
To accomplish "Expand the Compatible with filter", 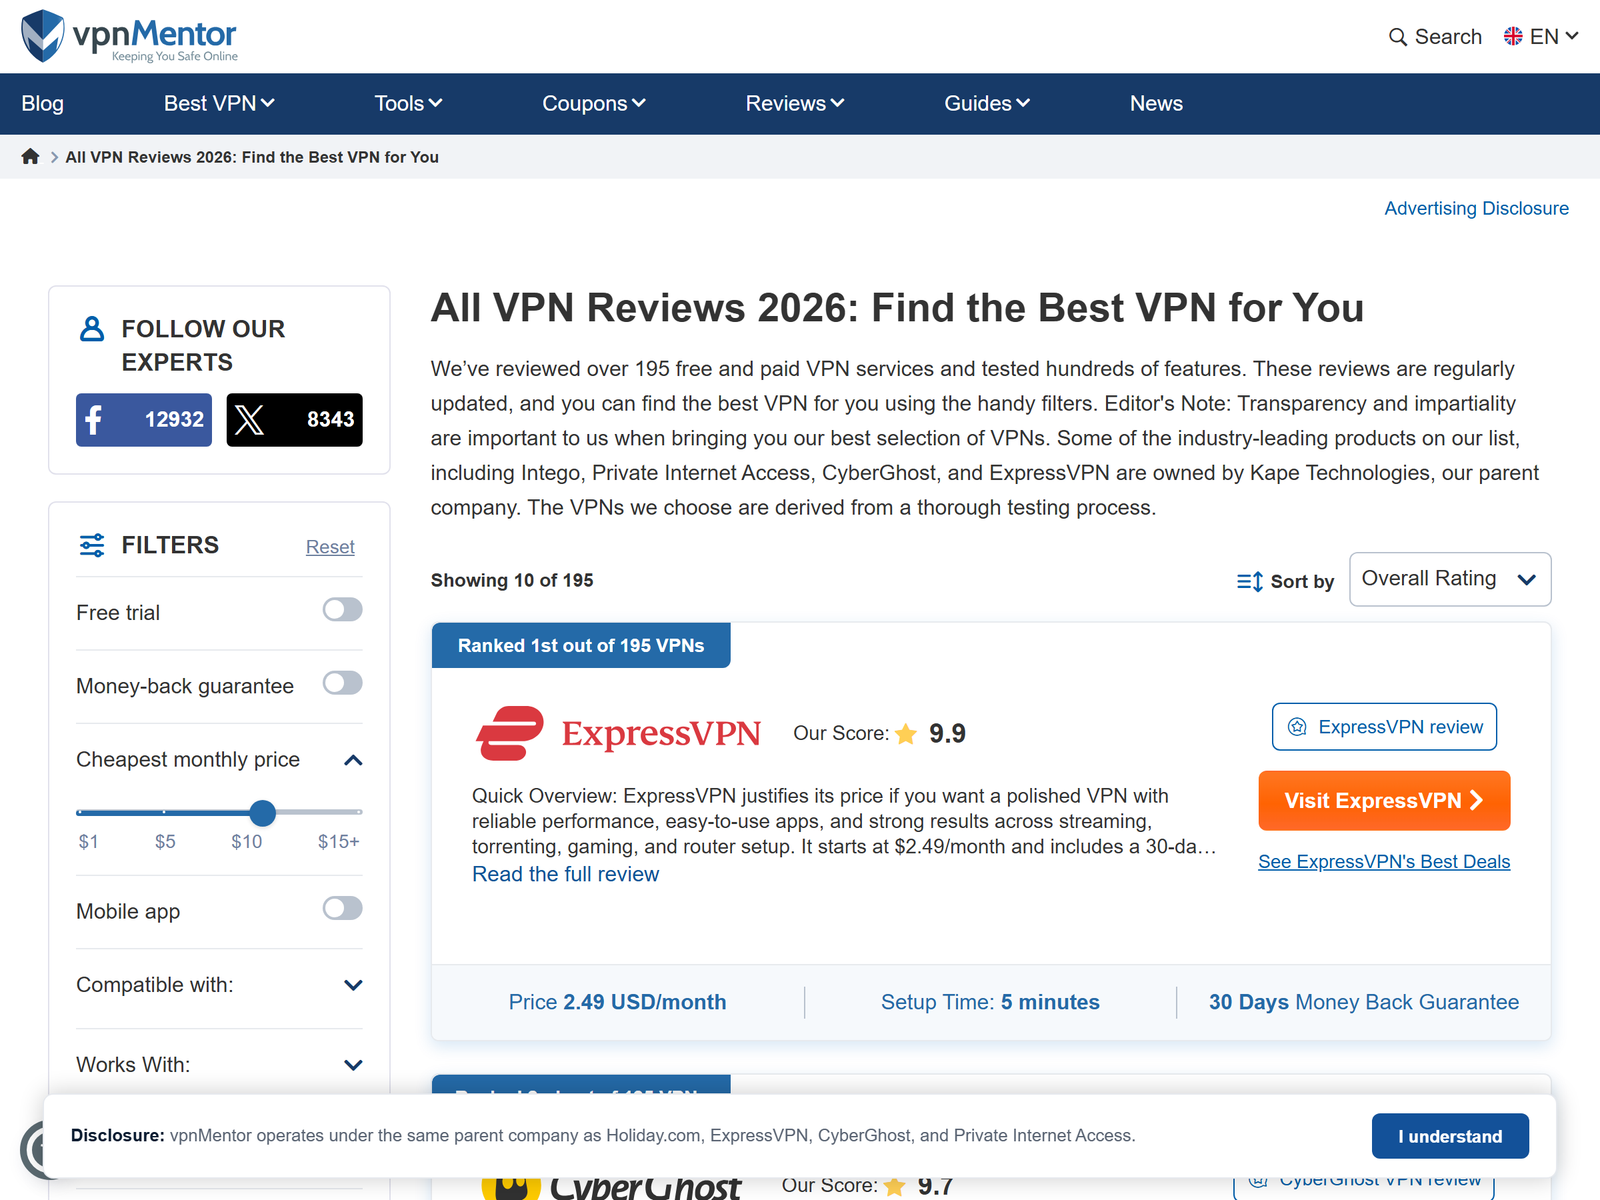I will tap(353, 985).
